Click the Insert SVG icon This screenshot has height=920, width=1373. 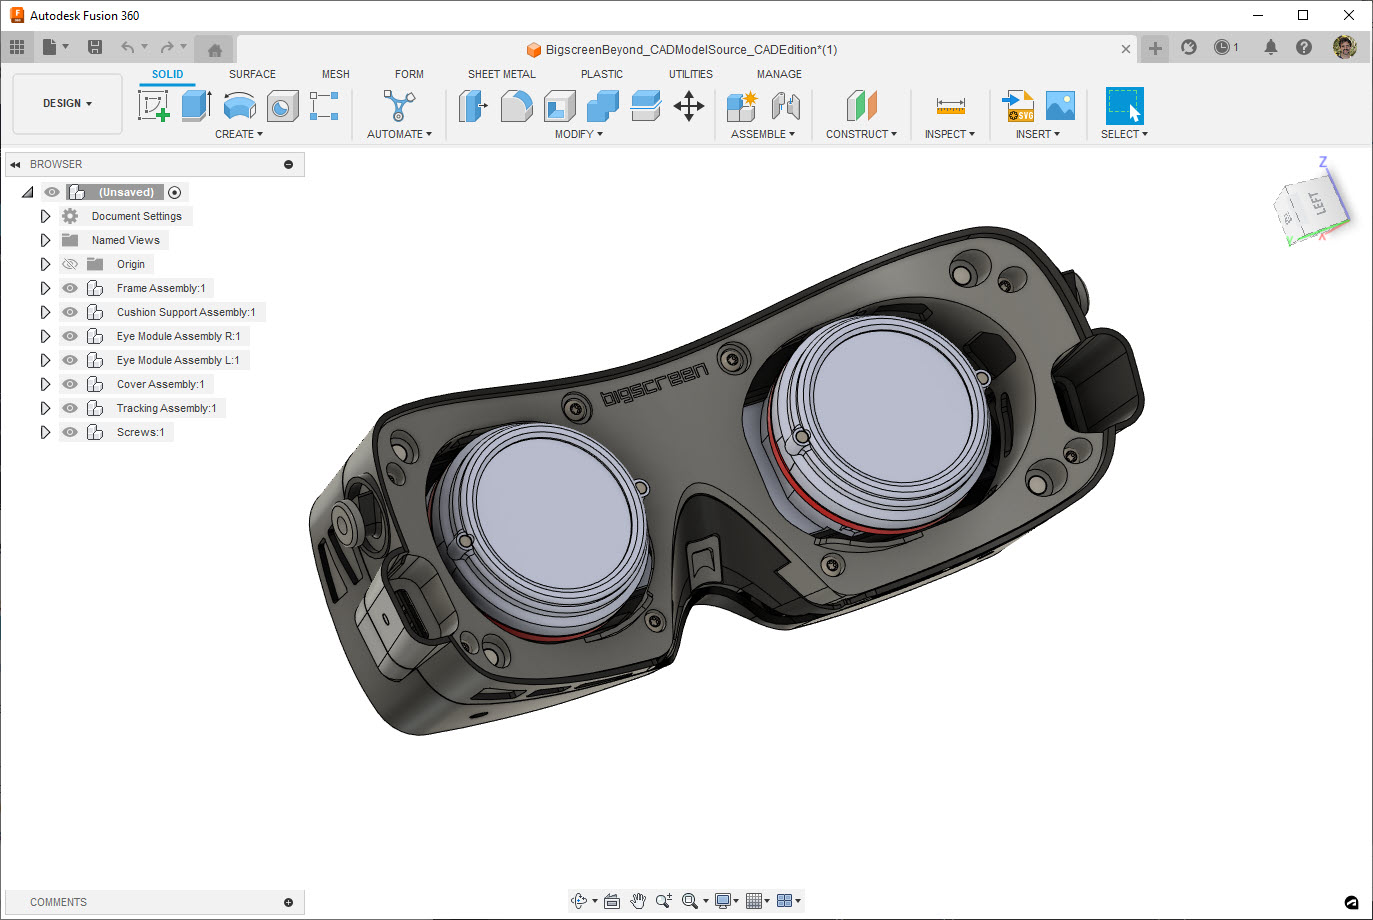pyautogui.click(x=1017, y=106)
